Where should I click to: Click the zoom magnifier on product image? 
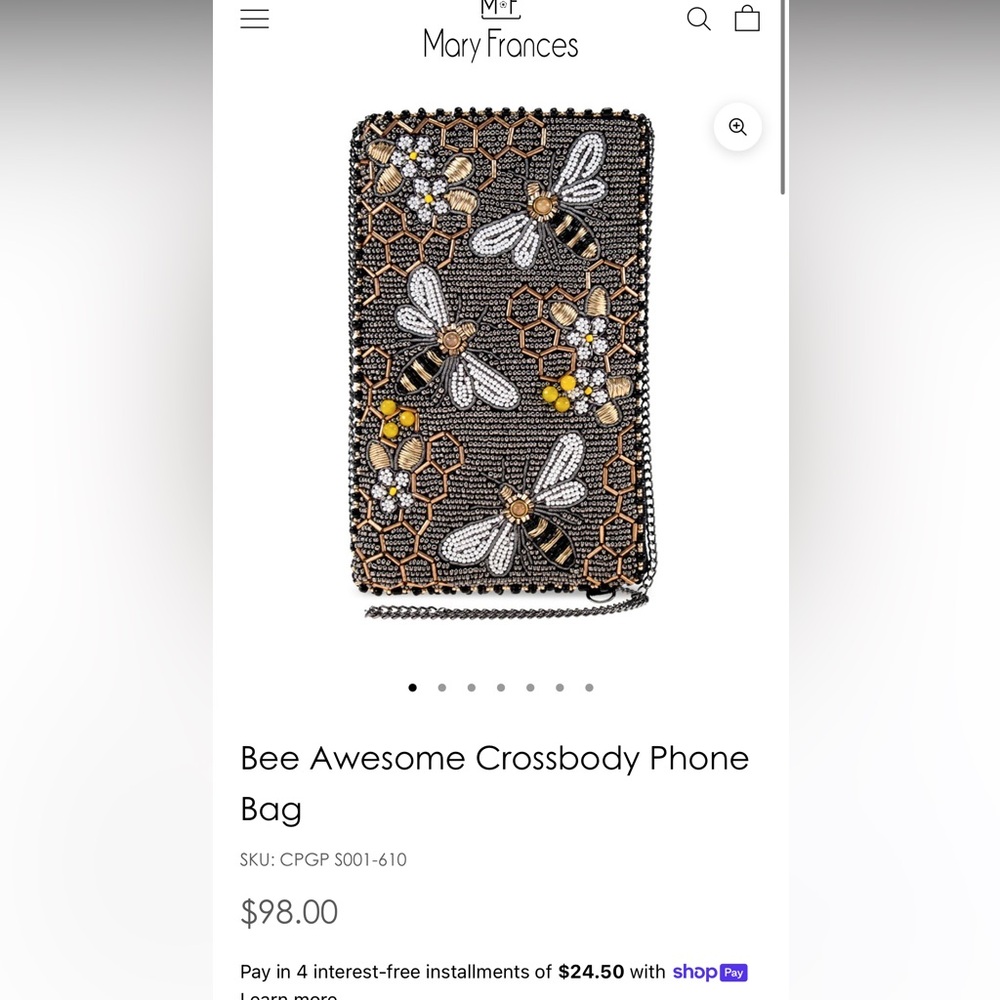[737, 127]
